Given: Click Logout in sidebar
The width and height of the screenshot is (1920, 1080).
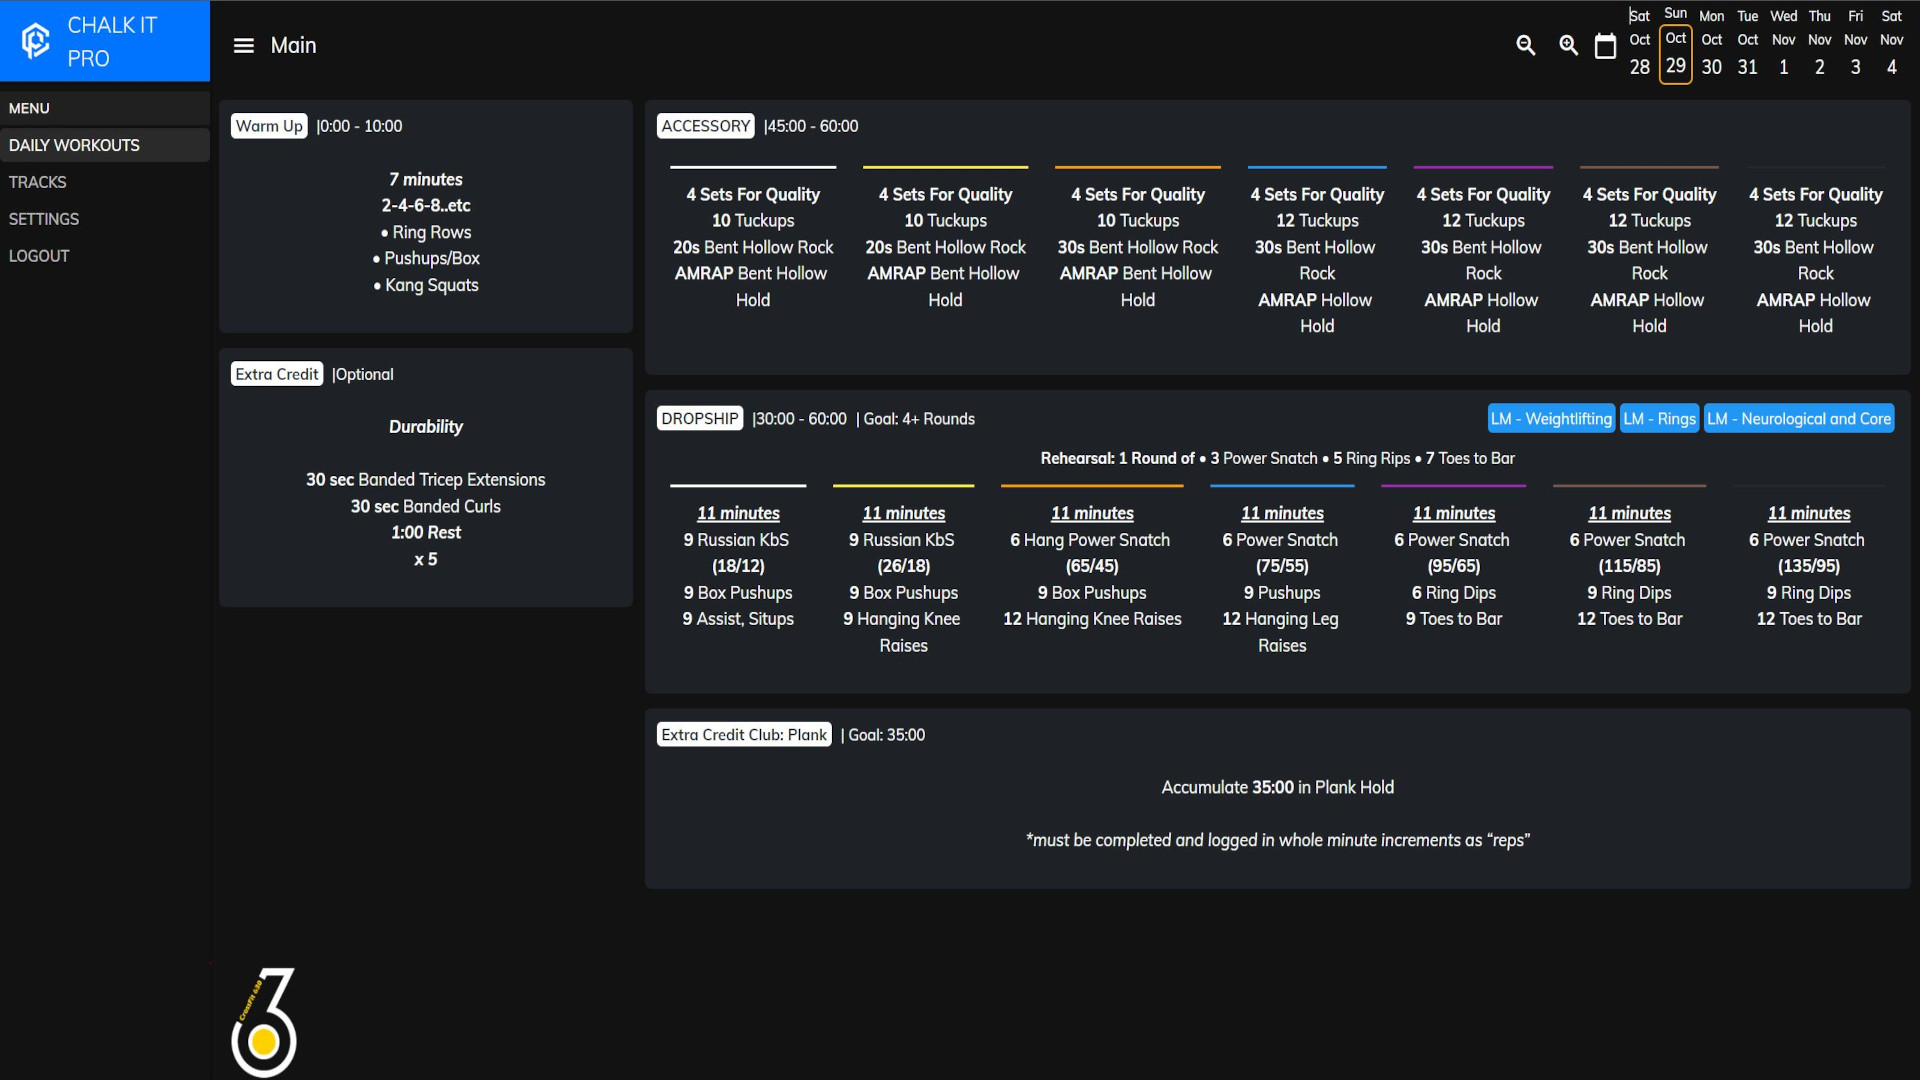Looking at the screenshot, I should coord(39,256).
